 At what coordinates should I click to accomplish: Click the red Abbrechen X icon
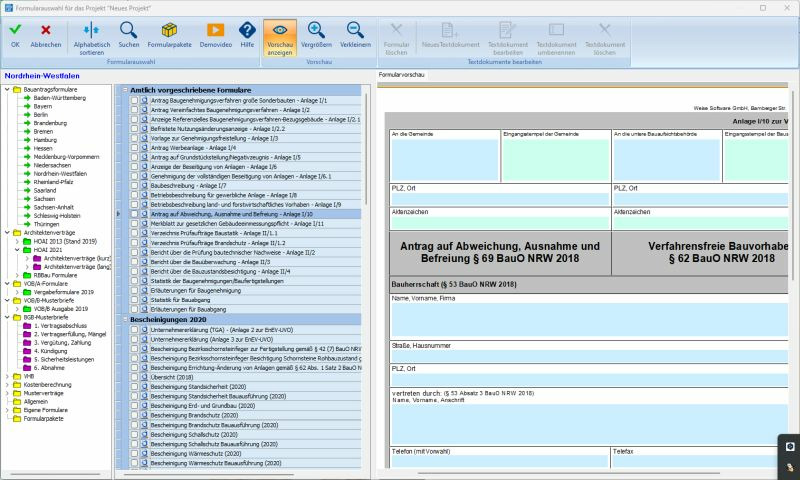(45, 30)
